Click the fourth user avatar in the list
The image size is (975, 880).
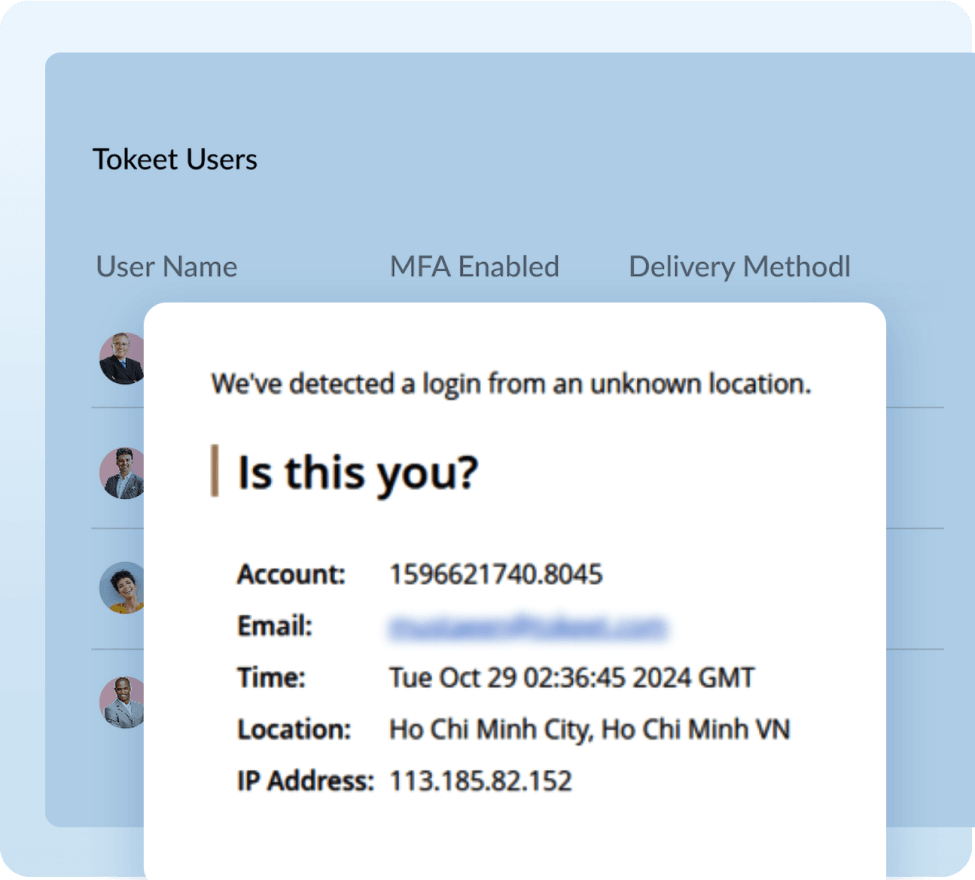[x=121, y=702]
